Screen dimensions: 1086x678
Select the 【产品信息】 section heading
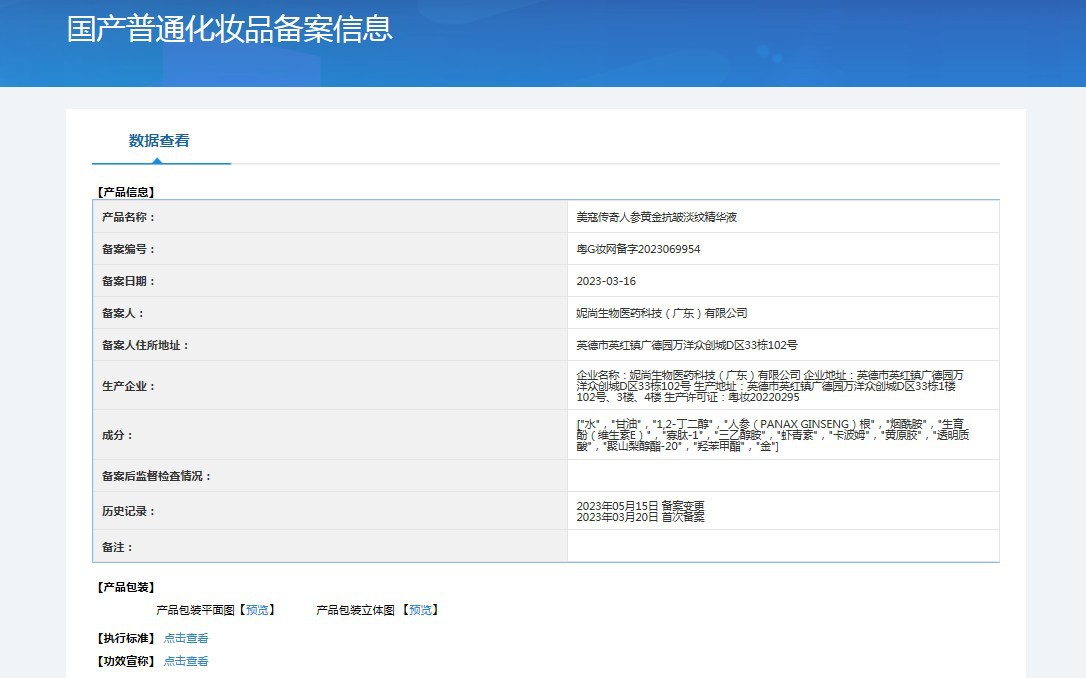[x=125, y=192]
